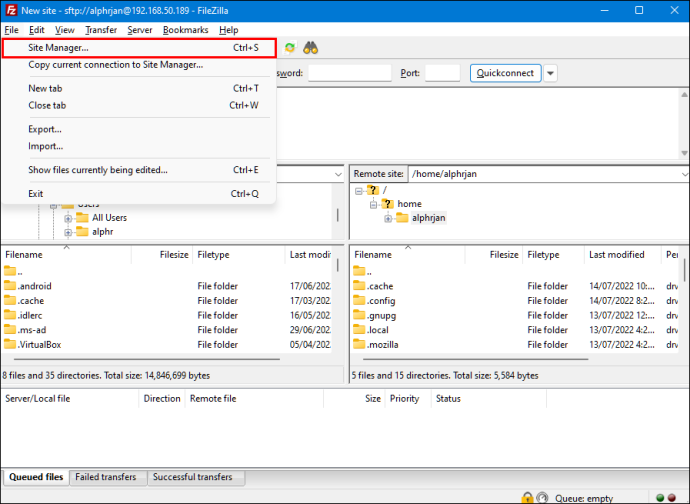Sort local list by Filetype column
690x504 pixels.
click(239, 254)
